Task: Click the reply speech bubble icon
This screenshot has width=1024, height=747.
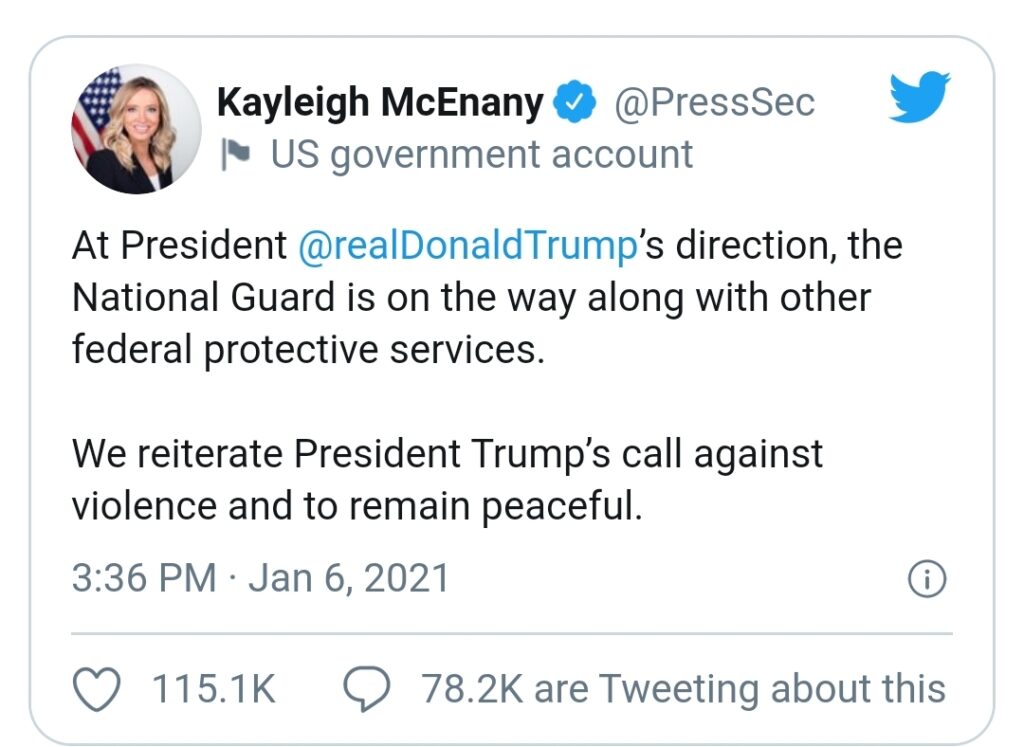Action: [x=365, y=688]
